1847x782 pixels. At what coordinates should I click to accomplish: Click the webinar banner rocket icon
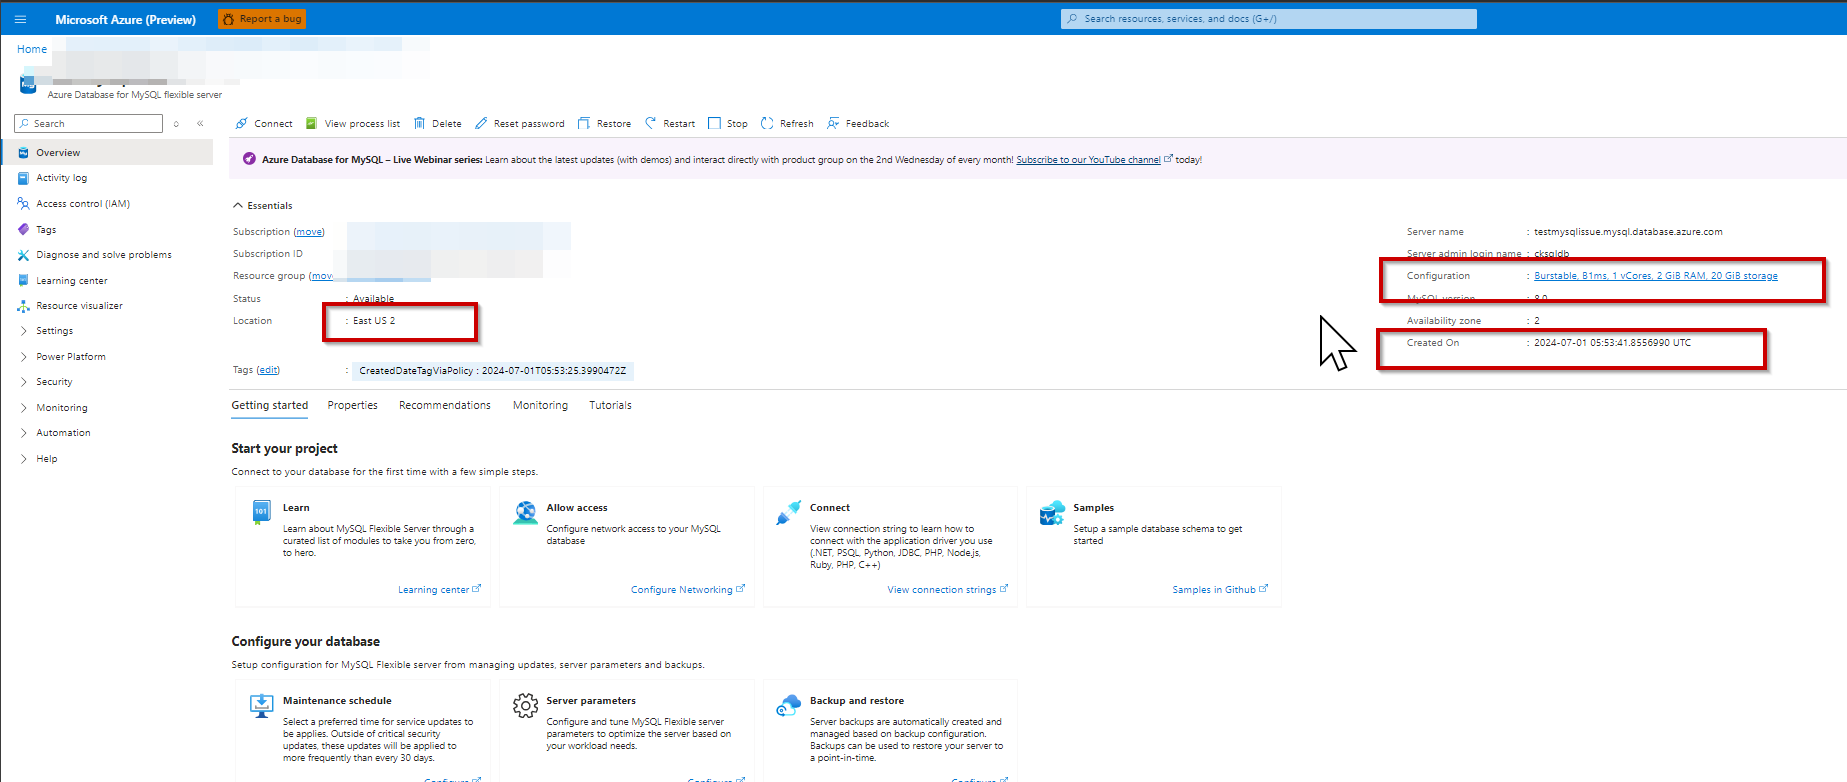[249, 159]
